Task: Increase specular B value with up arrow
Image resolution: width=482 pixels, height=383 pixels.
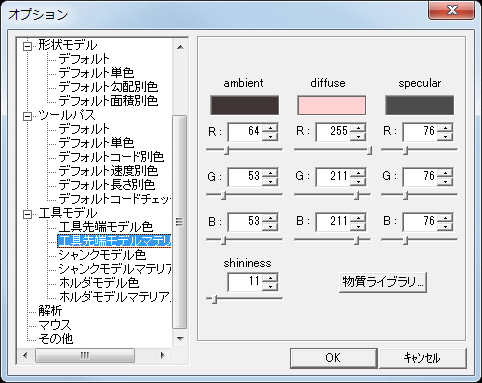Action: coord(445,218)
